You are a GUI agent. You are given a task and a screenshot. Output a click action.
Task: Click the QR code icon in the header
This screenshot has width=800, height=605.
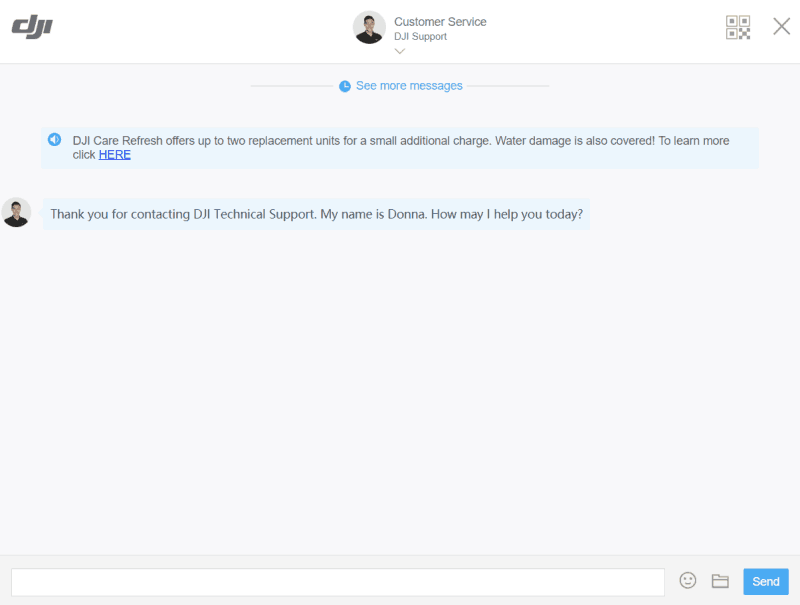pyautogui.click(x=738, y=27)
